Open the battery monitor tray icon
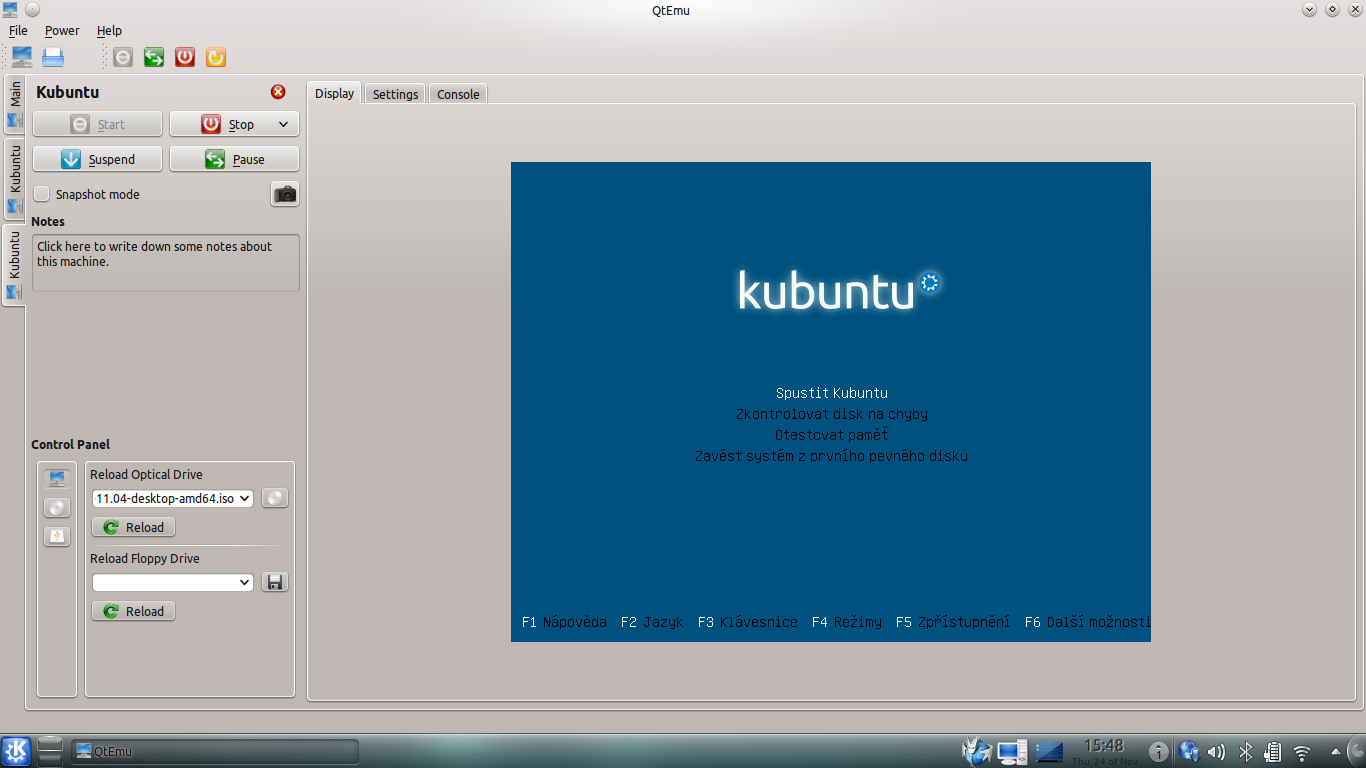1366x768 pixels. click(x=1273, y=752)
